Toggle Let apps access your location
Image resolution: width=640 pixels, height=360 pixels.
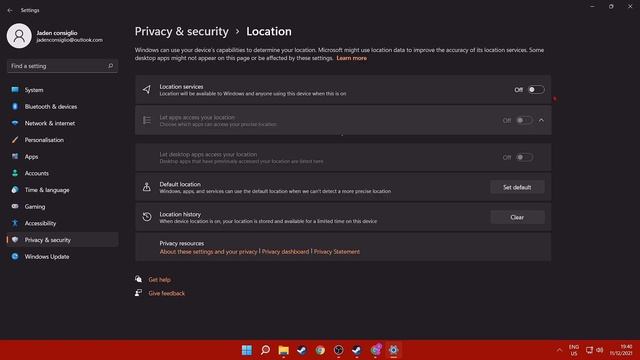coord(524,120)
